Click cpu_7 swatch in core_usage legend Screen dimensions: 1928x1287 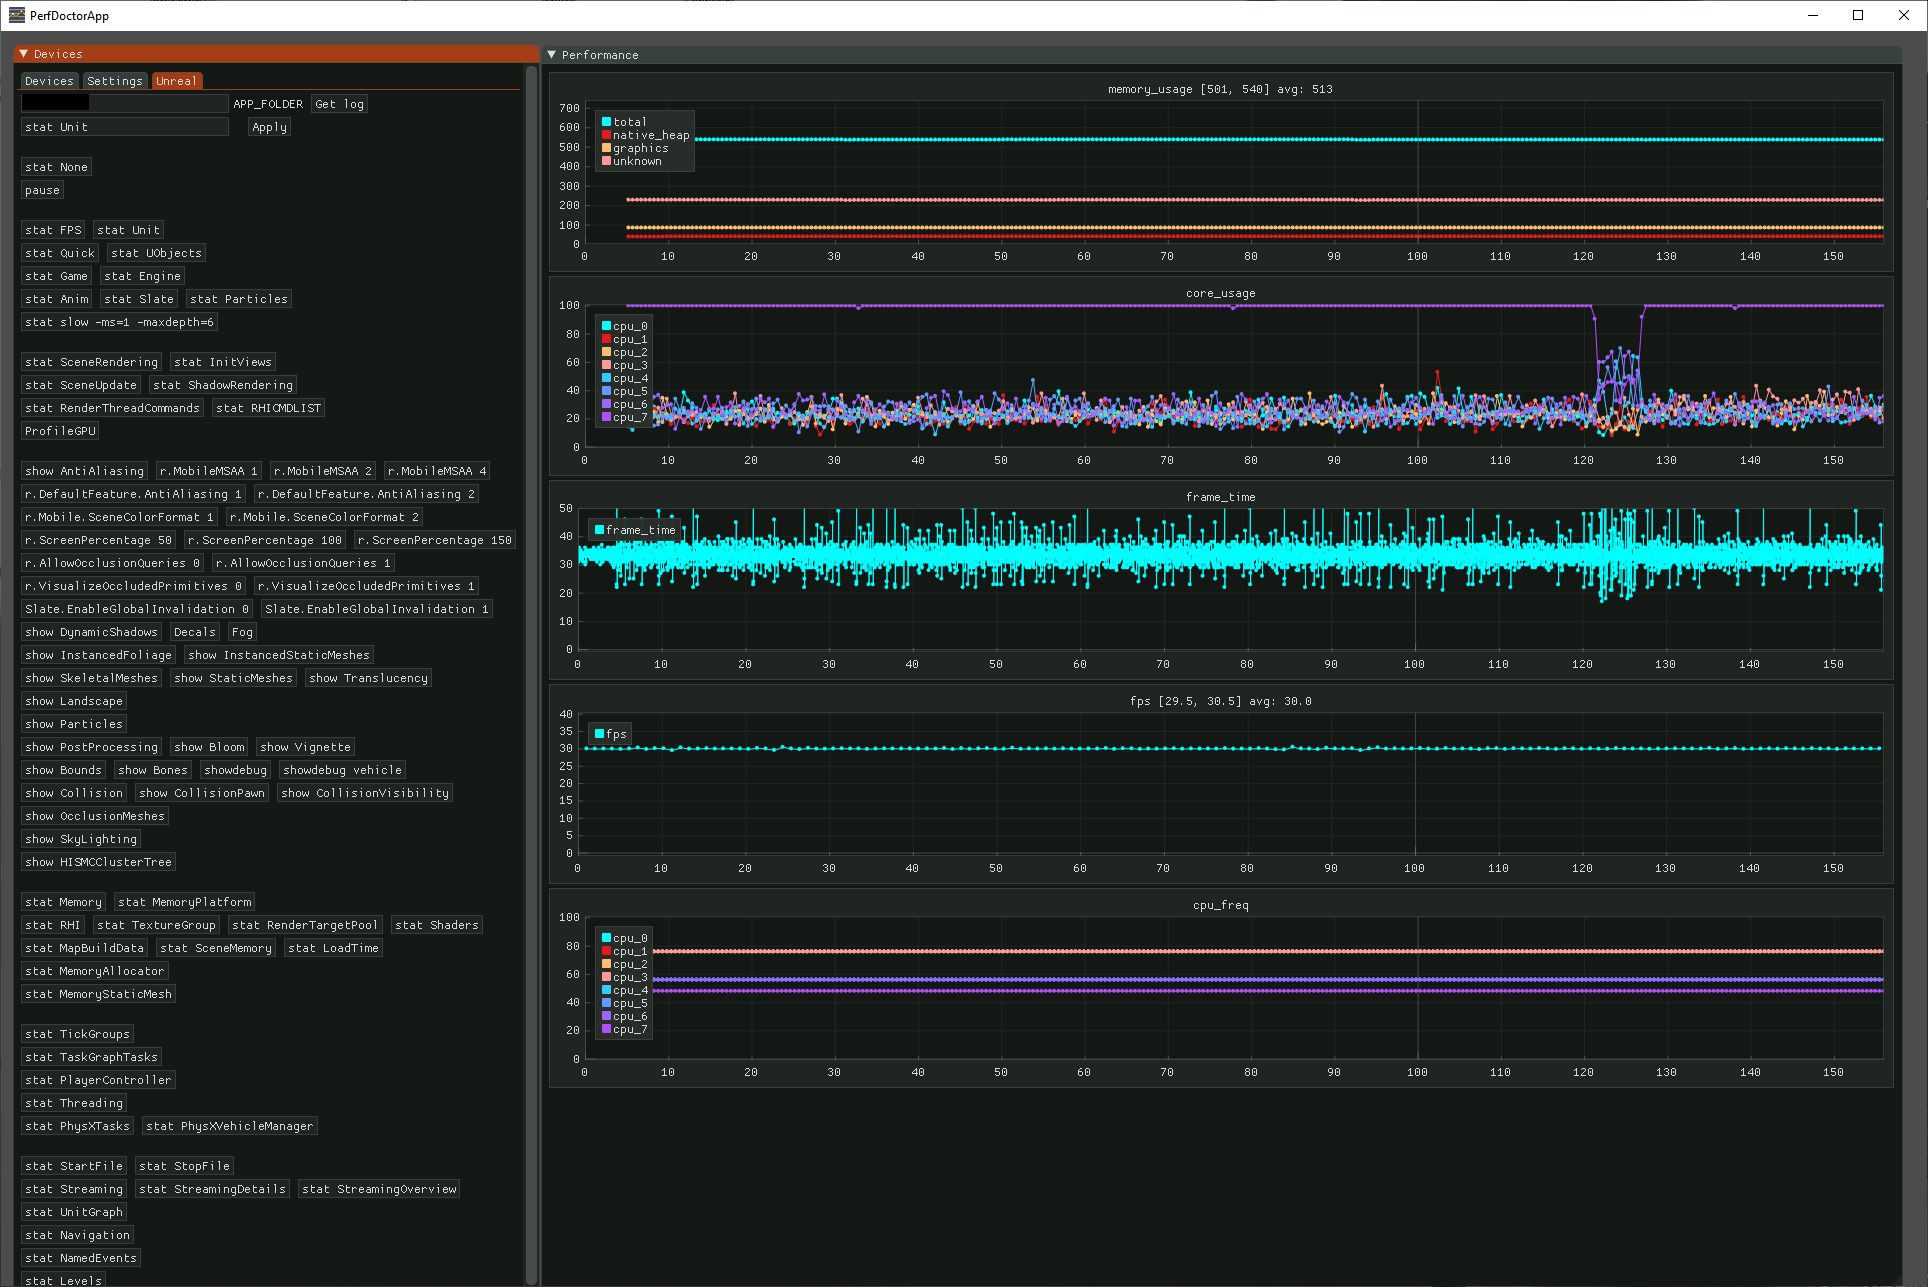(x=606, y=417)
